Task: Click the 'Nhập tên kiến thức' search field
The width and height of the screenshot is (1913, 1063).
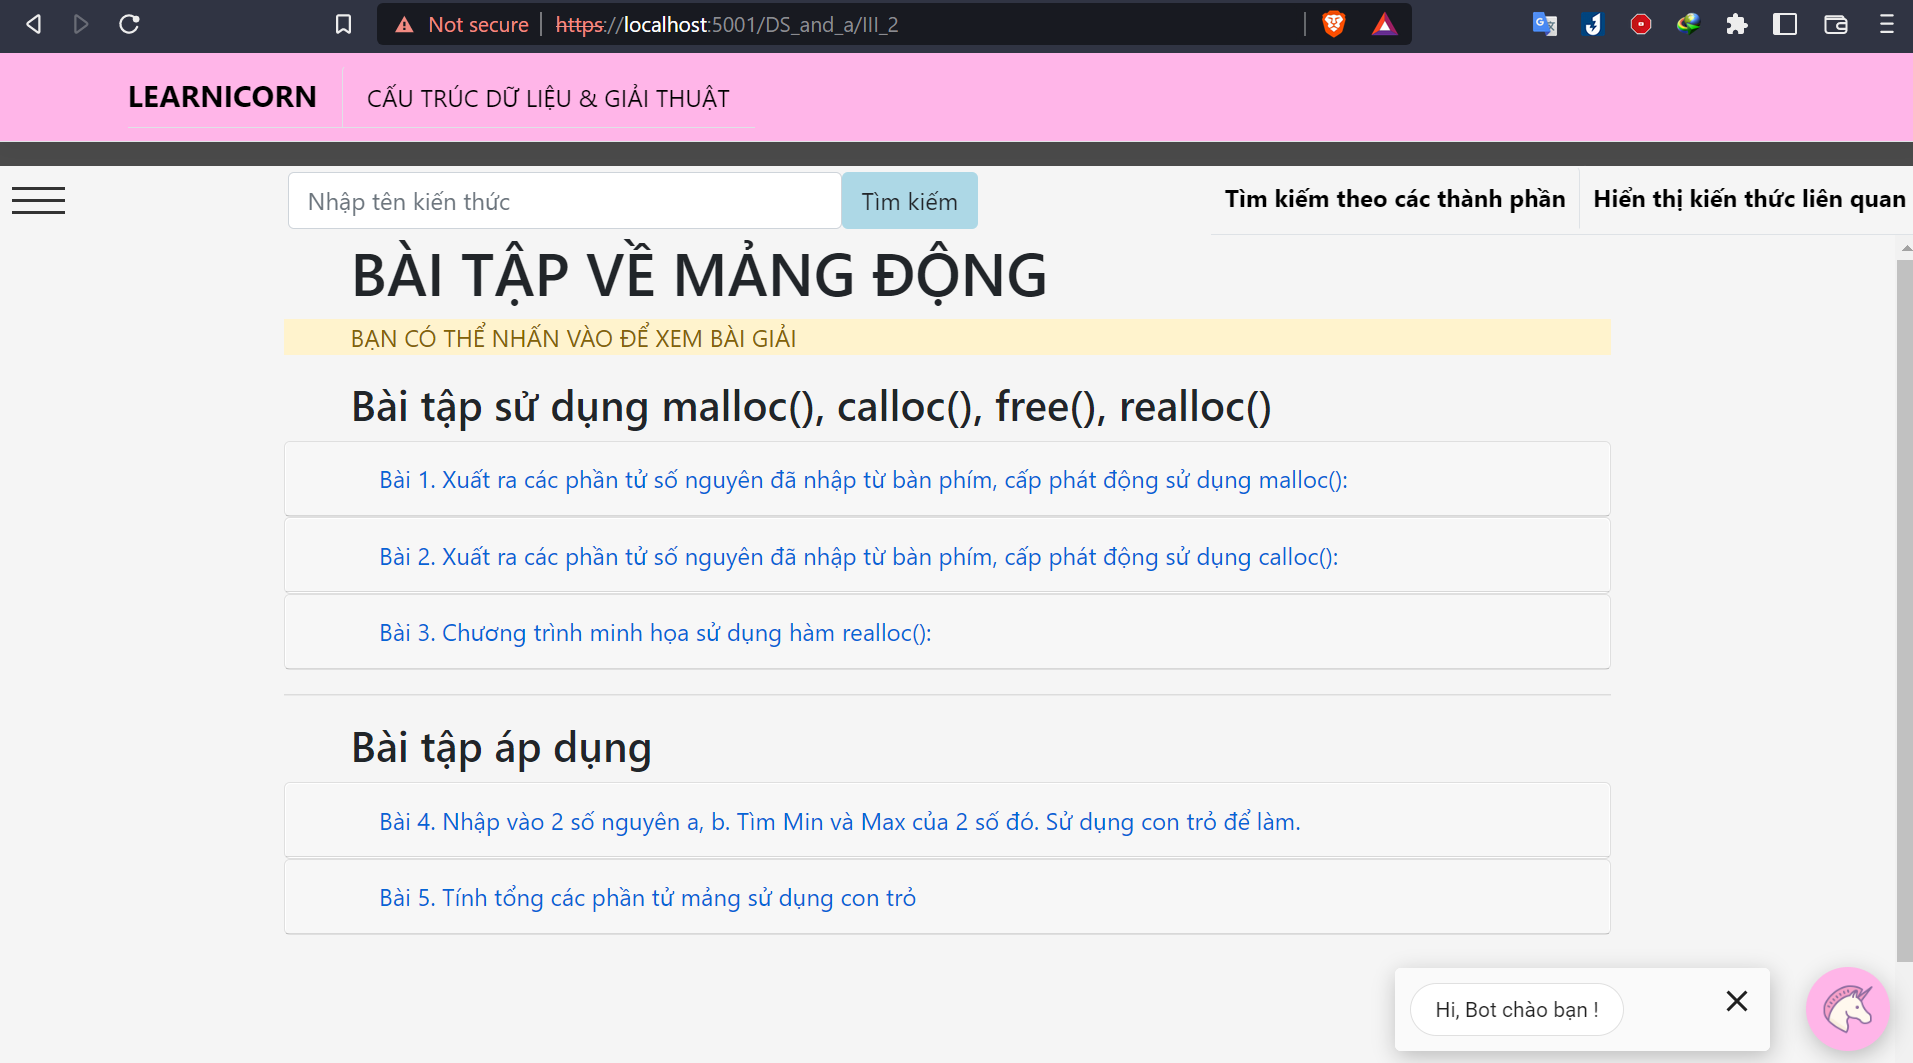Action: (x=564, y=200)
